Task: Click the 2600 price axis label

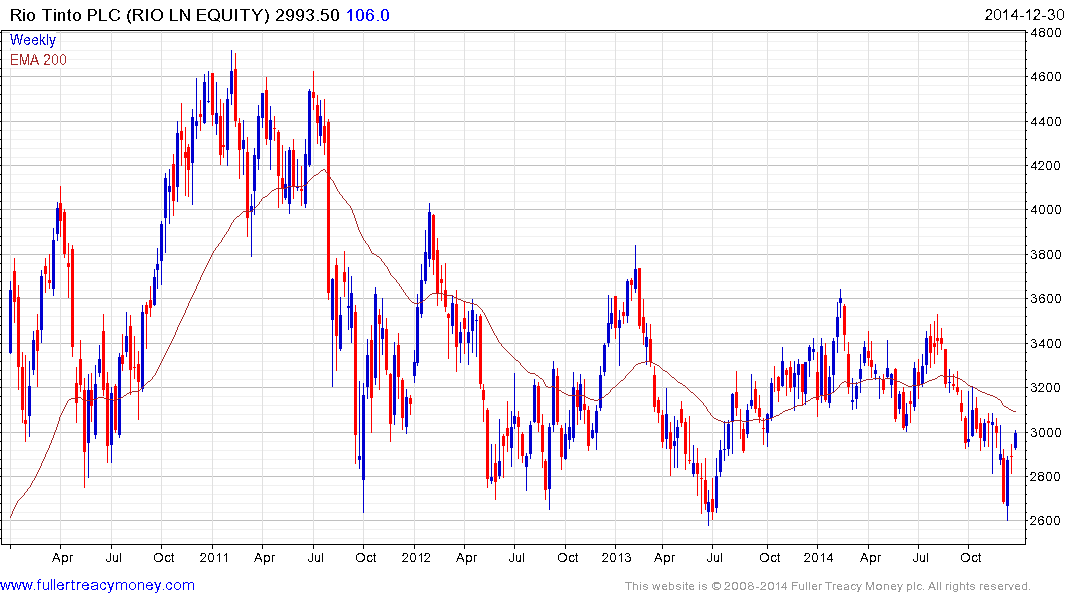Action: coord(1046,520)
